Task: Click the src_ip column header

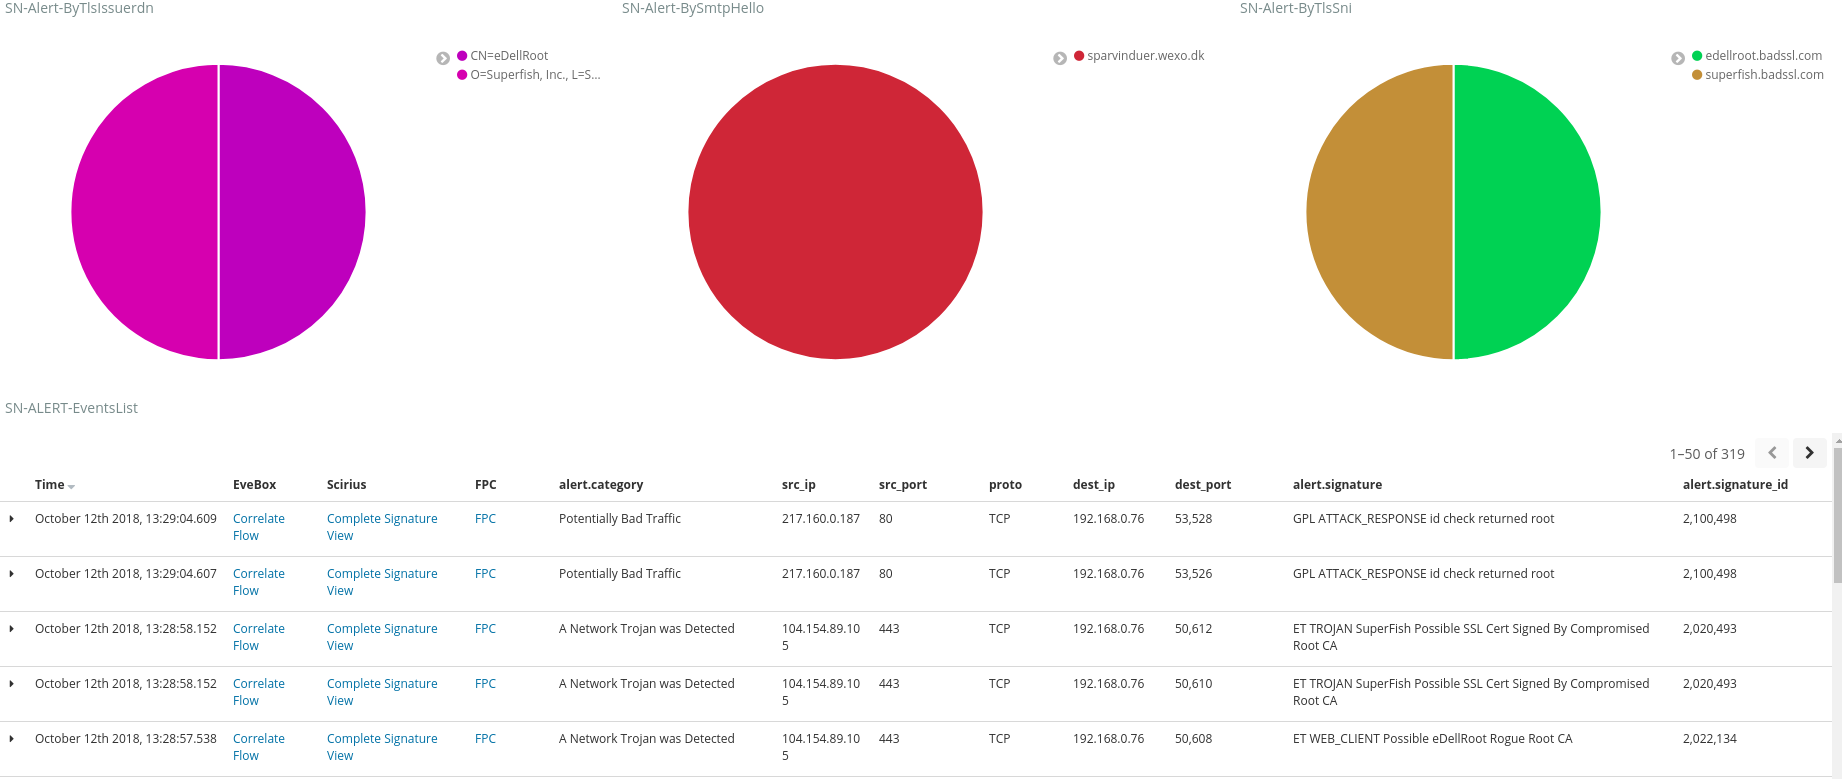Action: click(x=799, y=485)
